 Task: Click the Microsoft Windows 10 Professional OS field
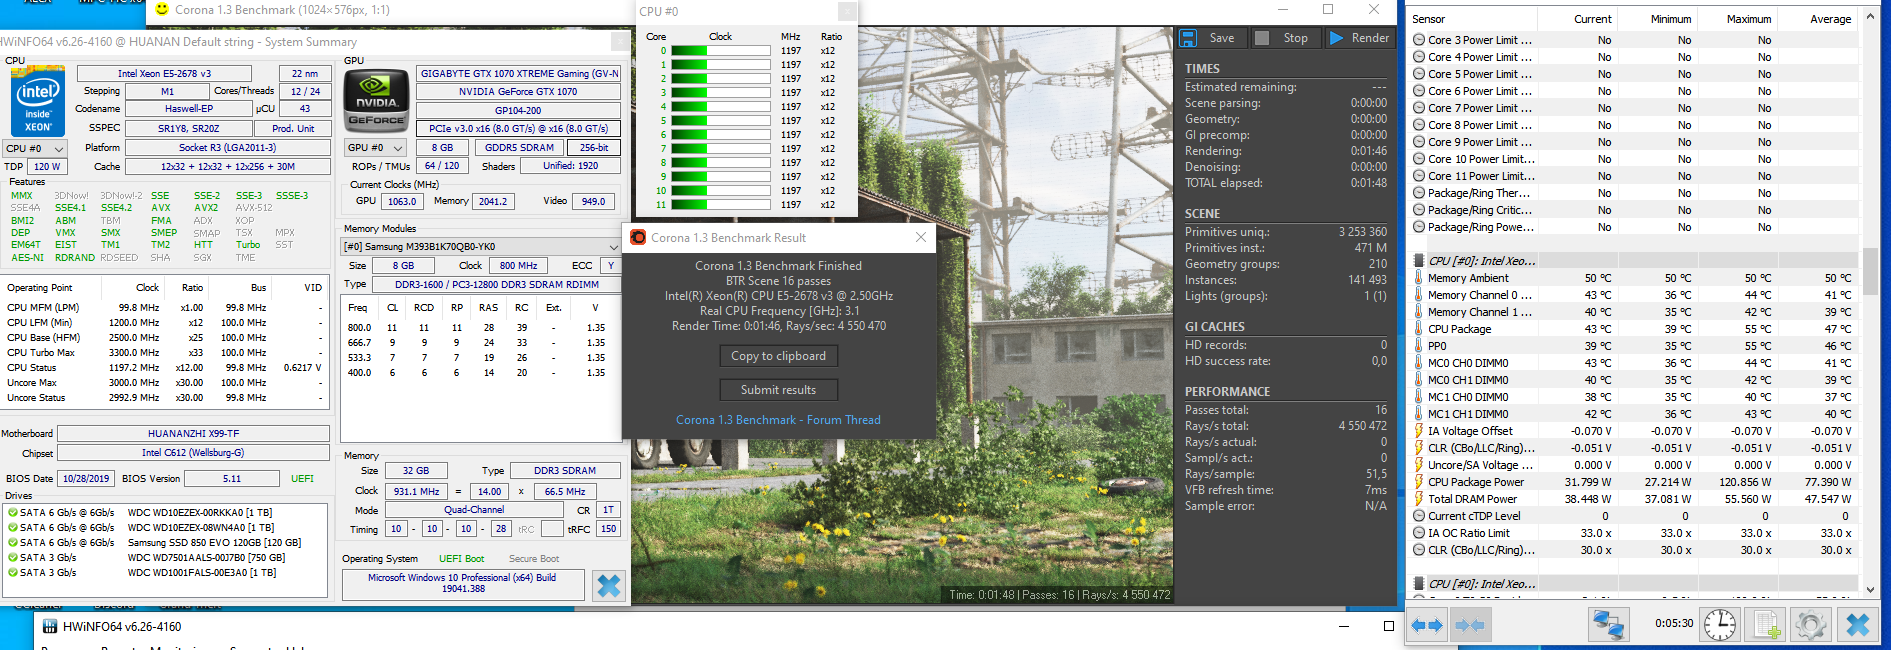click(463, 584)
